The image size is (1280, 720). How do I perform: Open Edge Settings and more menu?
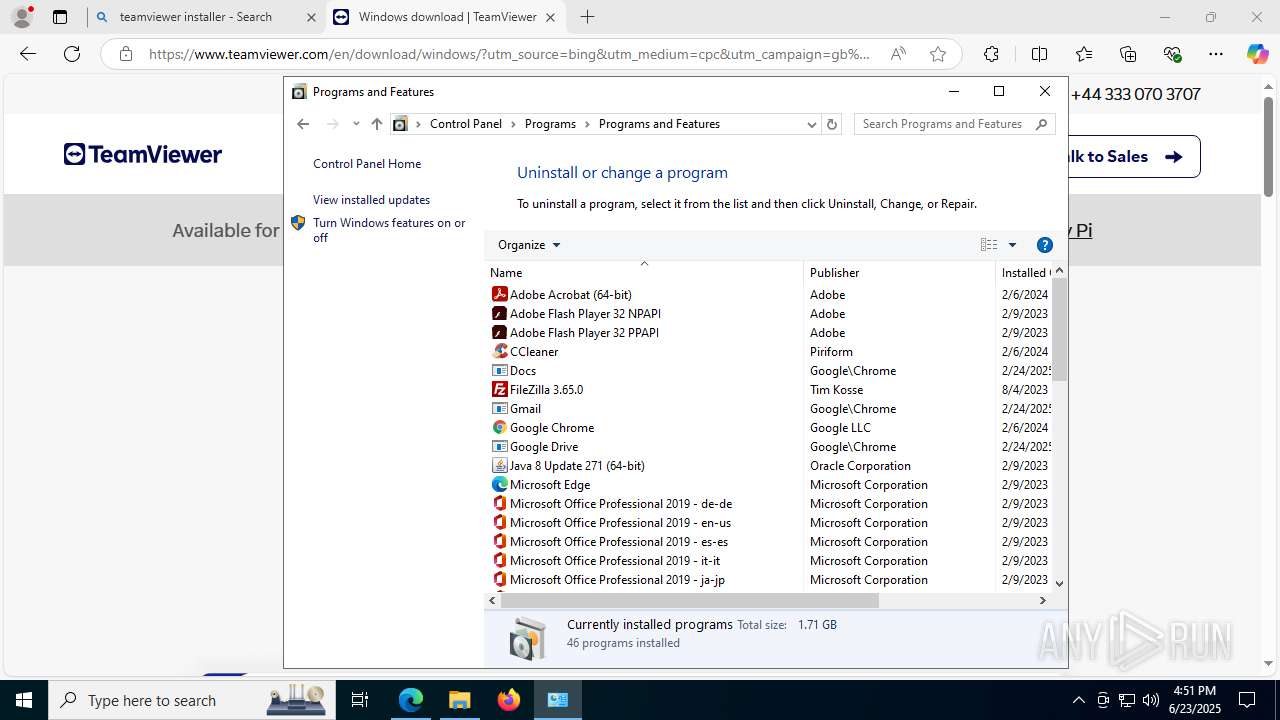pos(1216,54)
